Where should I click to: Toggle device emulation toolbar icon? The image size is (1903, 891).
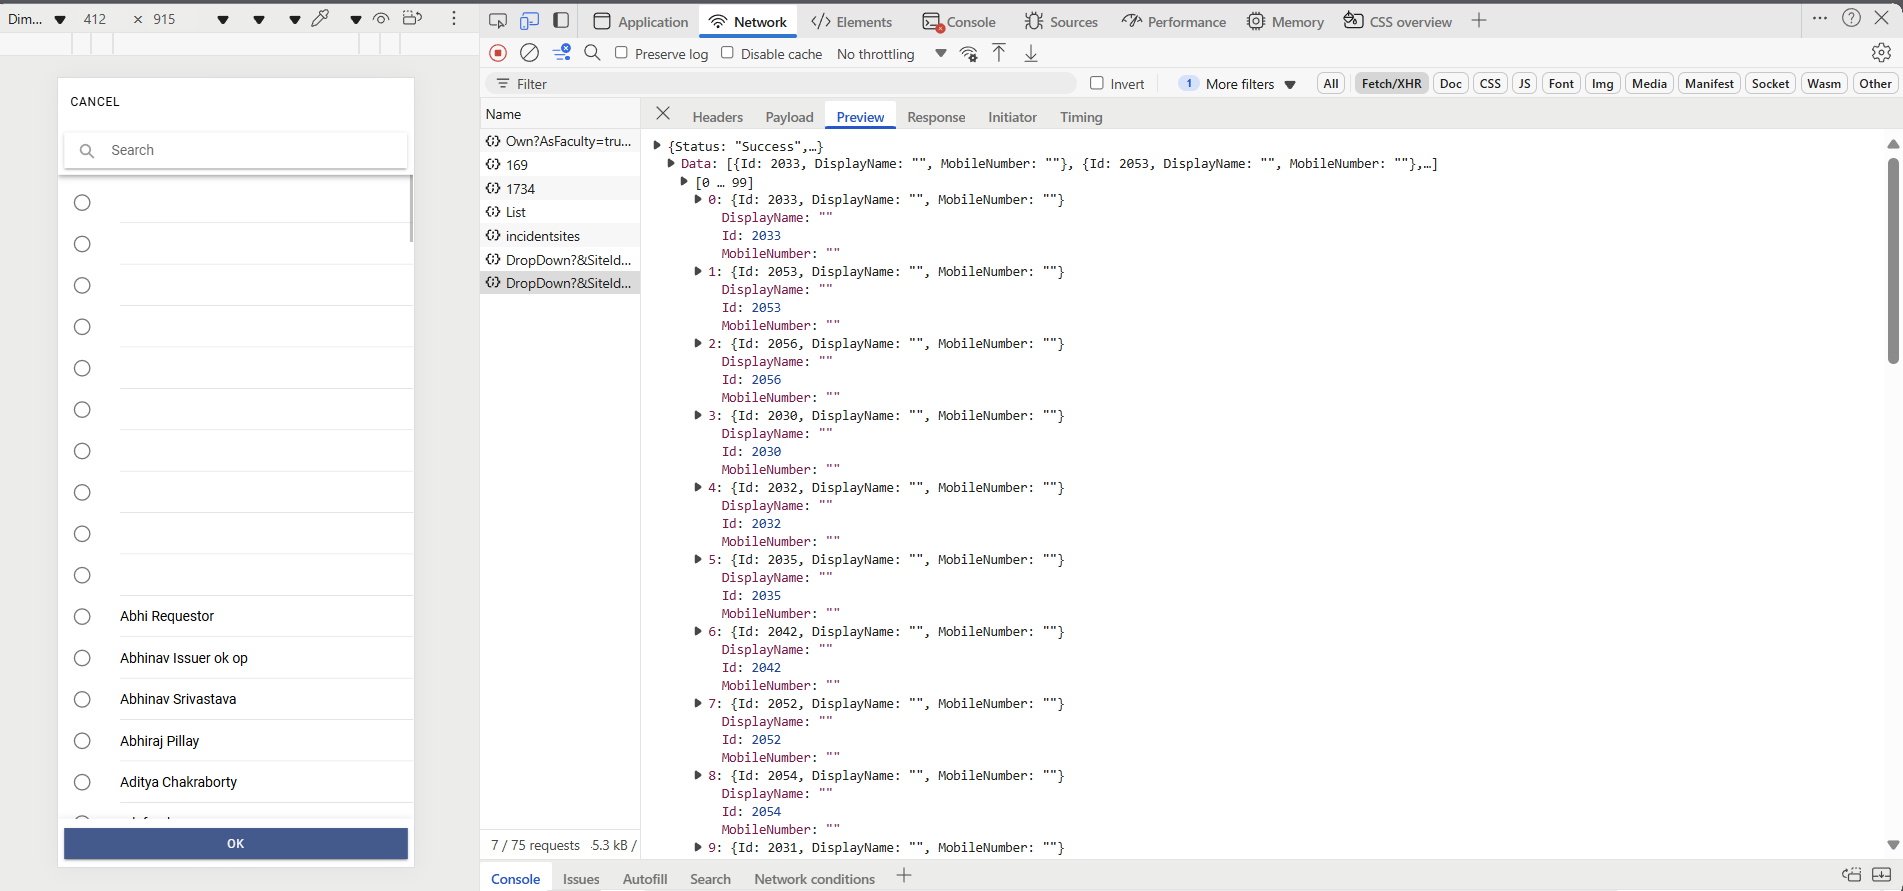(529, 21)
